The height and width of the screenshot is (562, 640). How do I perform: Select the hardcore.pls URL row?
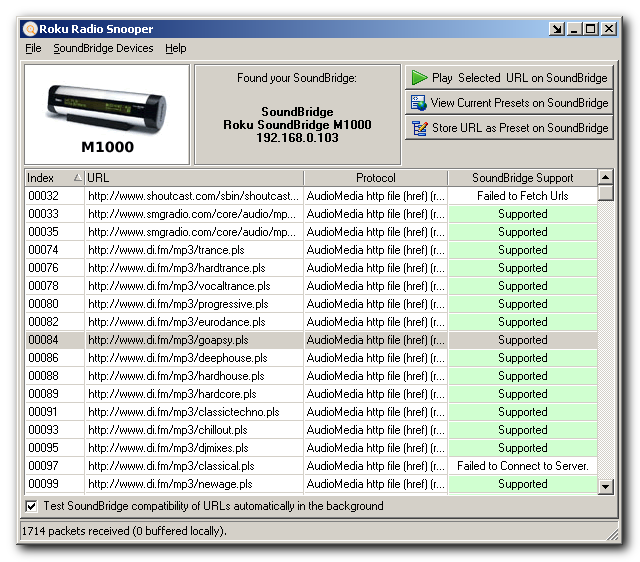[311, 394]
